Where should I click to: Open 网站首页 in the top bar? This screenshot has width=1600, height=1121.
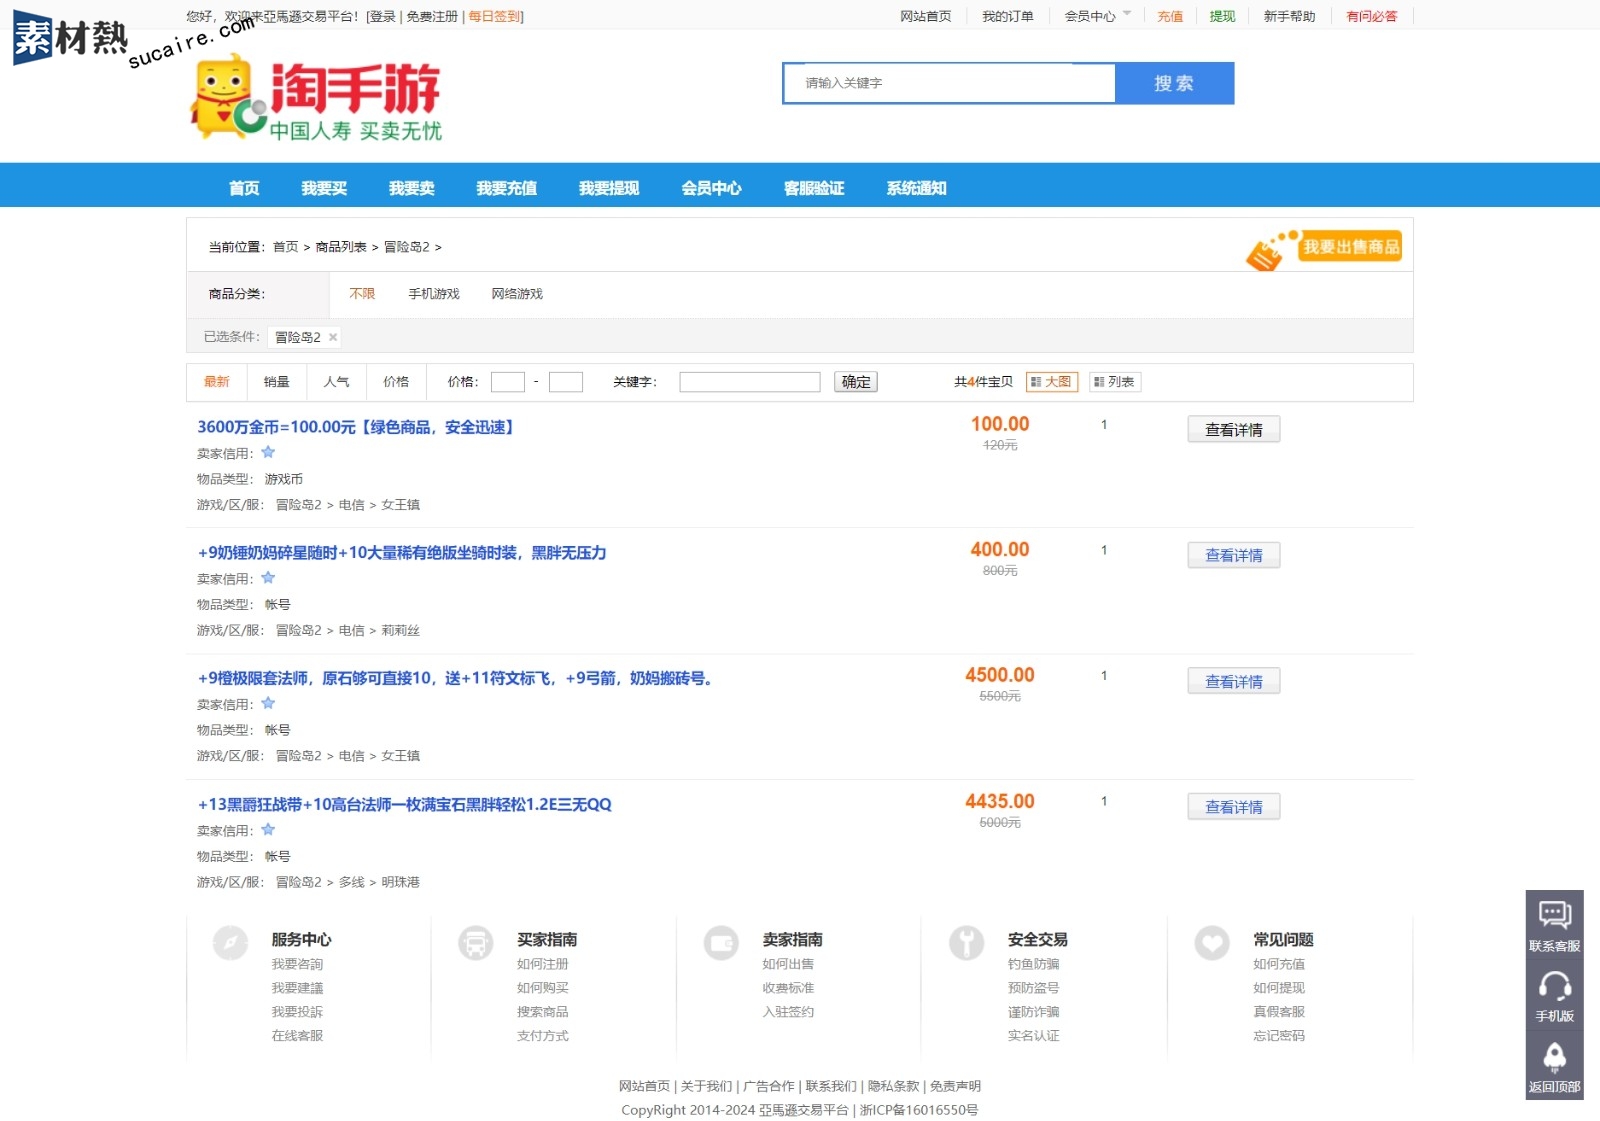point(926,16)
